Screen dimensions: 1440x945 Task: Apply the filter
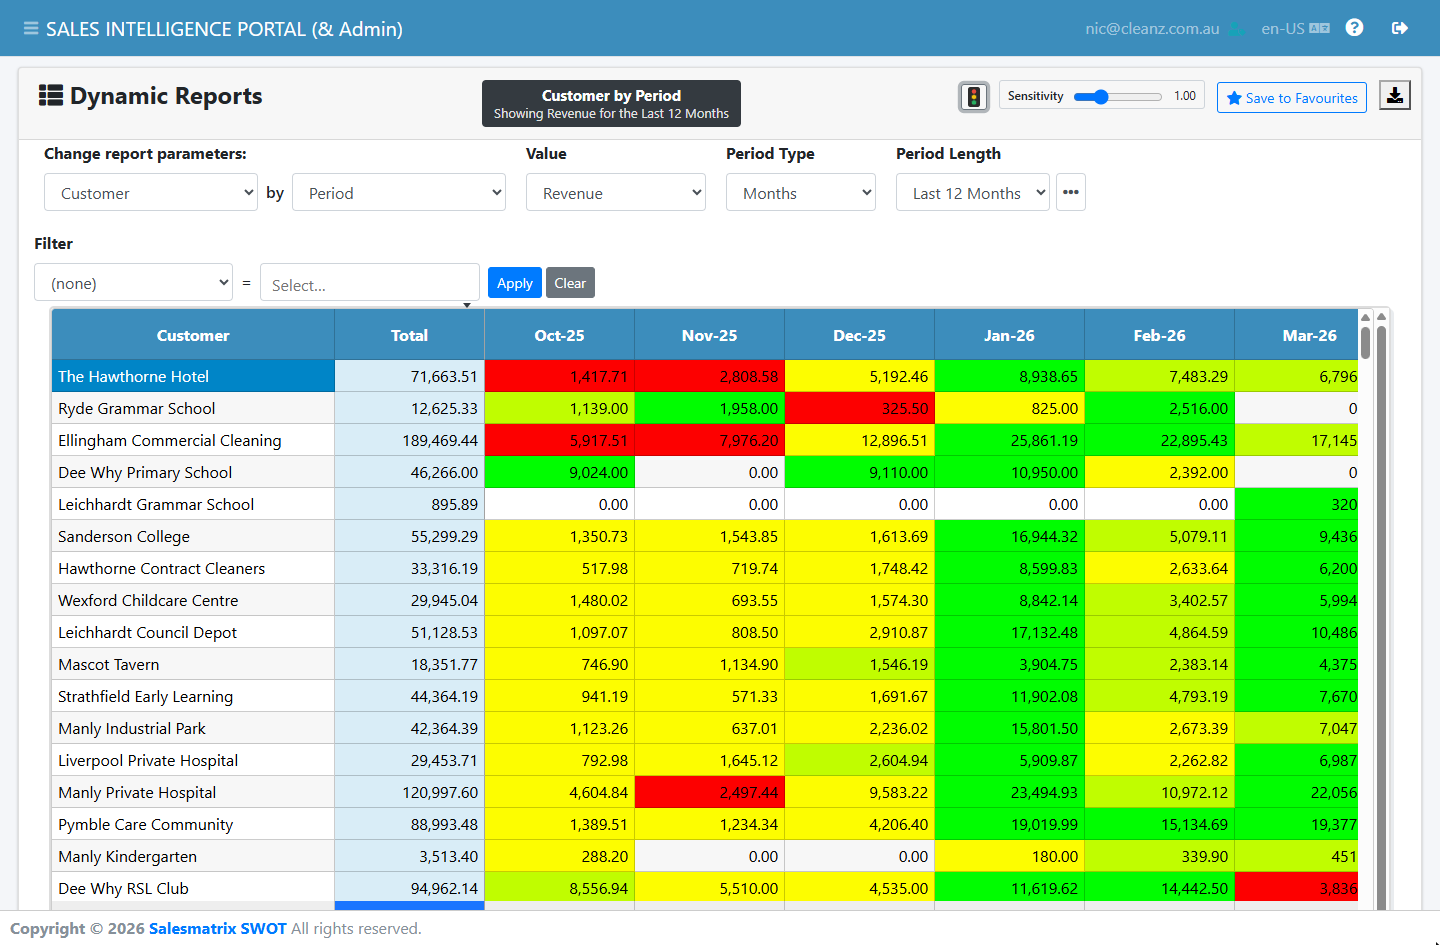click(515, 283)
